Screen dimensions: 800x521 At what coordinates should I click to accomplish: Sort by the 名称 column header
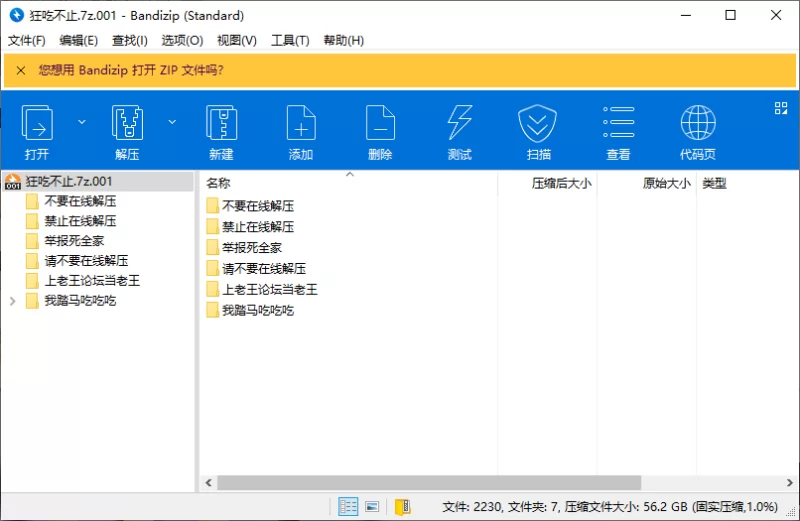click(218, 183)
